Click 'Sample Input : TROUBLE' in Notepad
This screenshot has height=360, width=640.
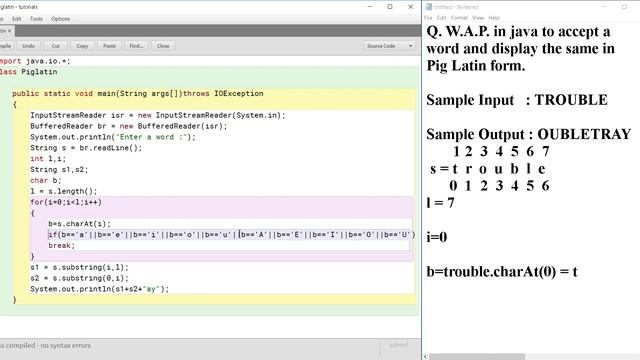tap(517, 100)
